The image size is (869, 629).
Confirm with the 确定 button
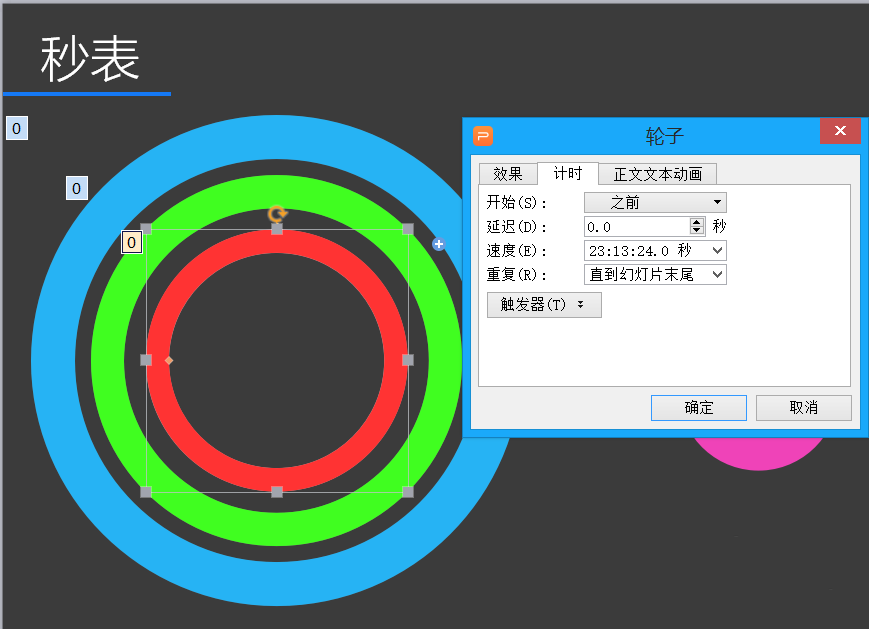698,408
